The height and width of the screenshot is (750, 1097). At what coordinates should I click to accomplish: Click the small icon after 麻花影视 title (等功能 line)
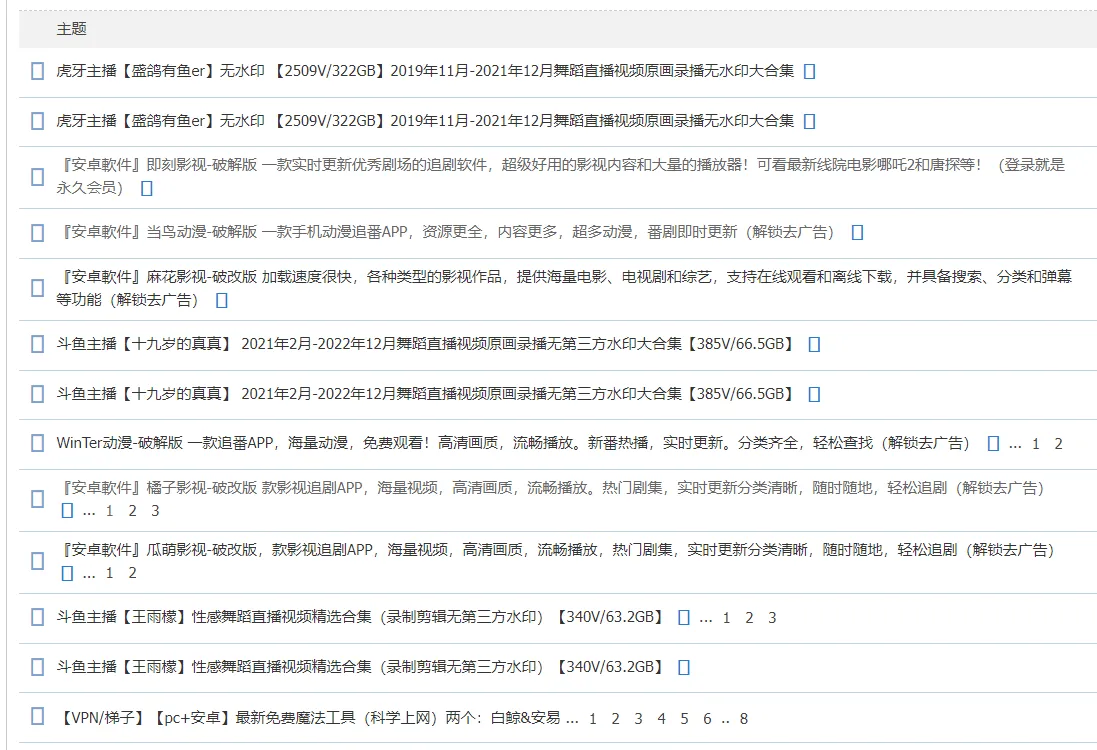coord(222,300)
